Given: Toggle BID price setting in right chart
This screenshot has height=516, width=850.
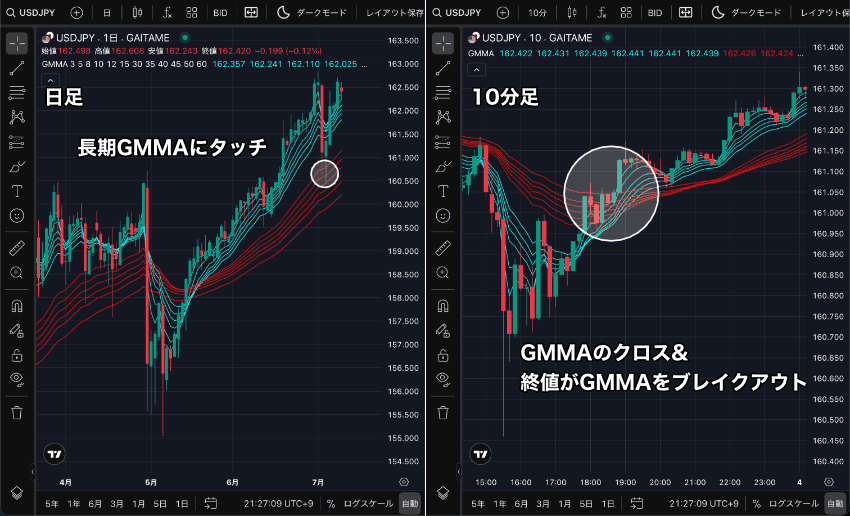Looking at the screenshot, I should pyautogui.click(x=655, y=12).
